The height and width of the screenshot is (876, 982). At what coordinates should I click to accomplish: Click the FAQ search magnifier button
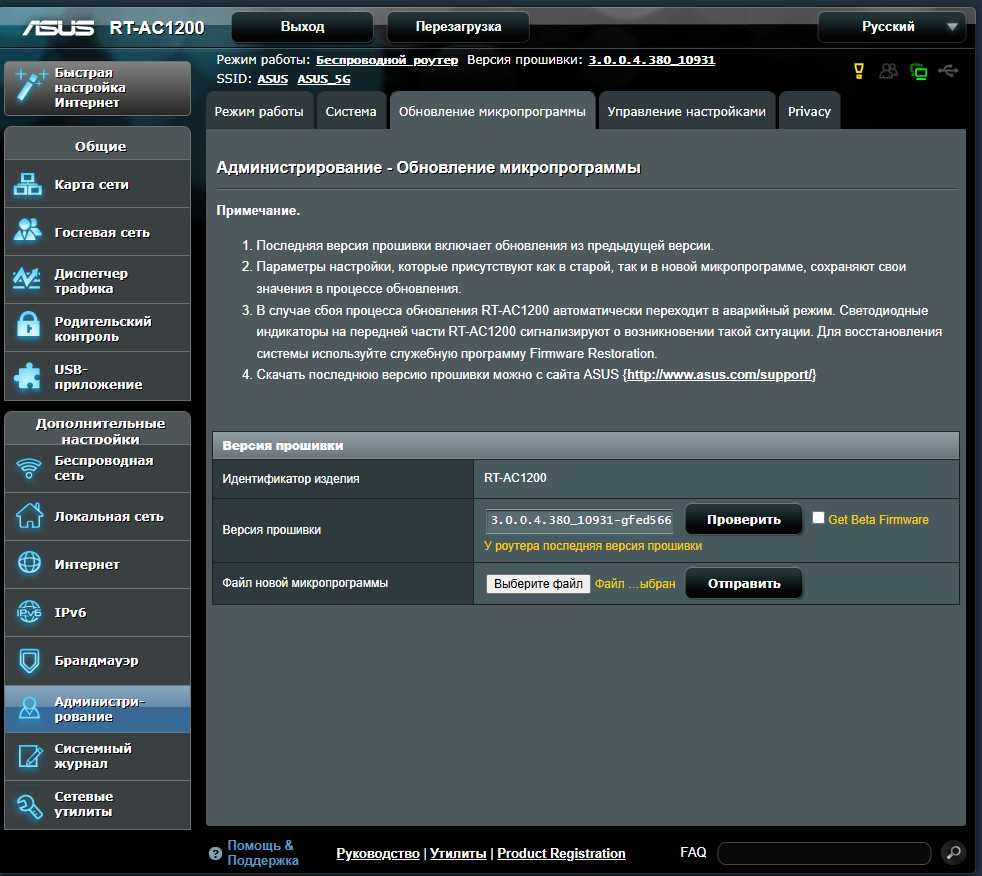coord(953,852)
